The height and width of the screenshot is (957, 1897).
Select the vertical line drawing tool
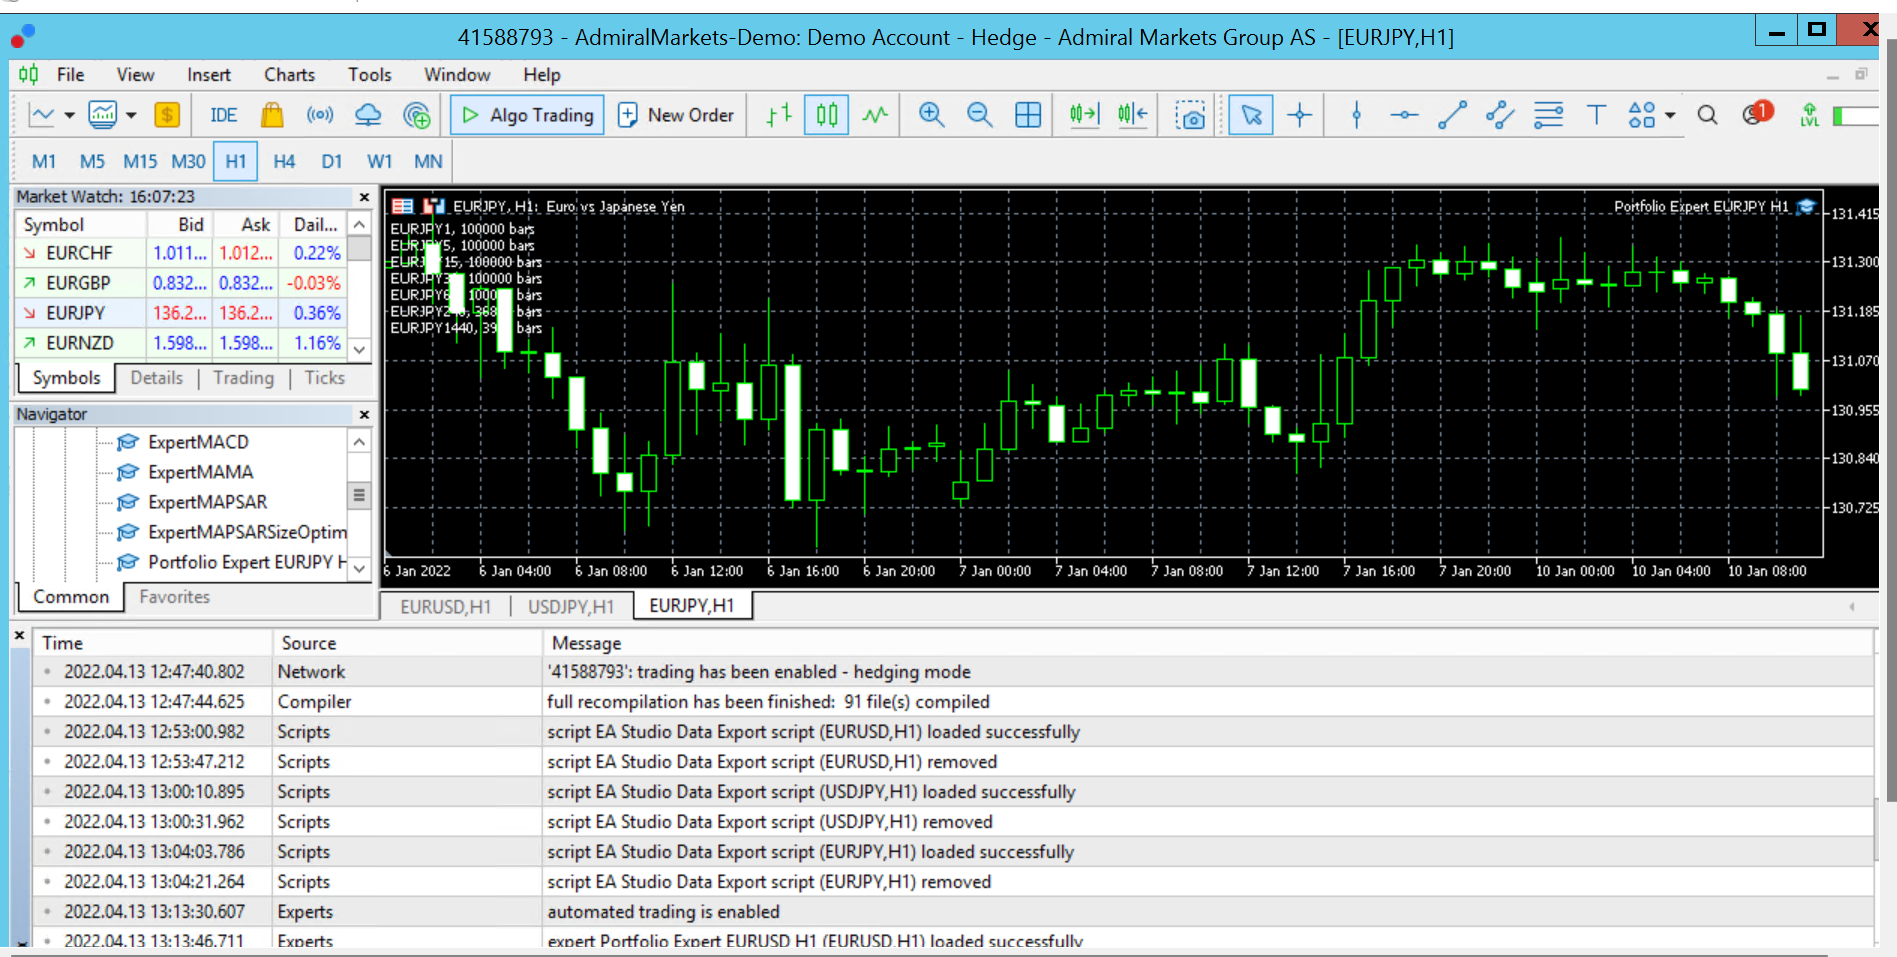click(x=1356, y=115)
